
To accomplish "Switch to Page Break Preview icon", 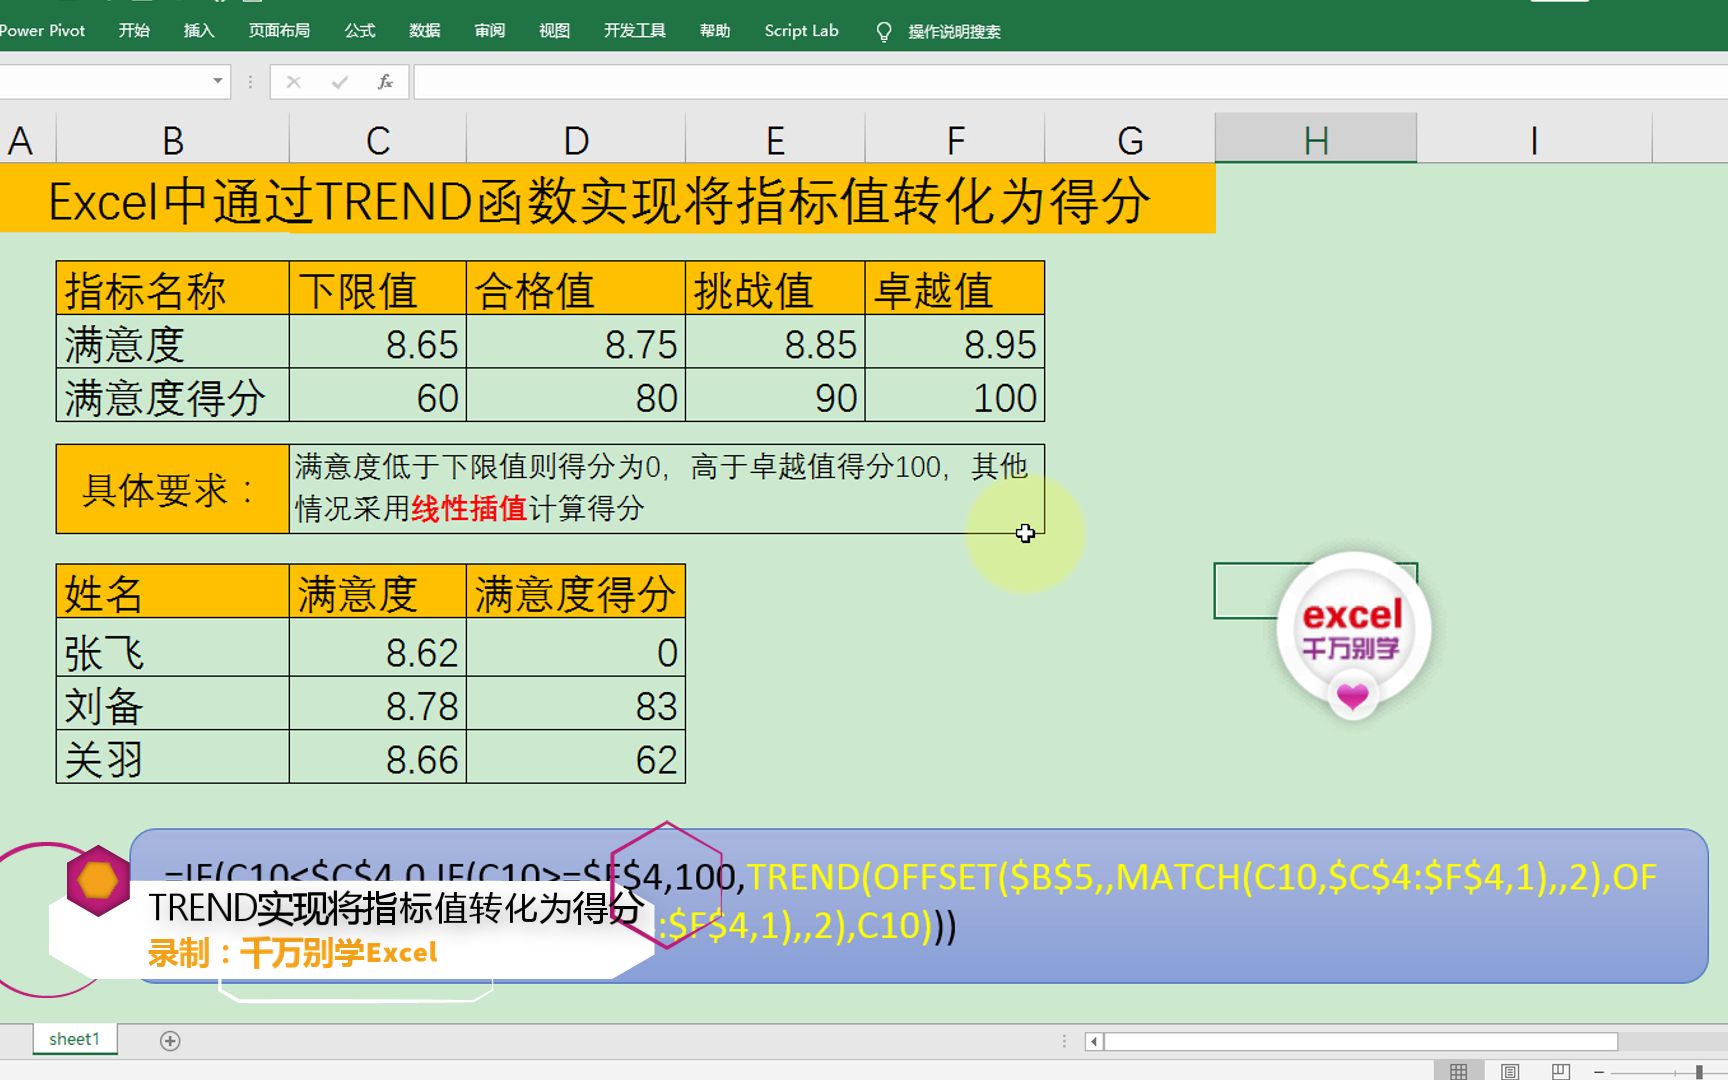I will pos(1560,1071).
